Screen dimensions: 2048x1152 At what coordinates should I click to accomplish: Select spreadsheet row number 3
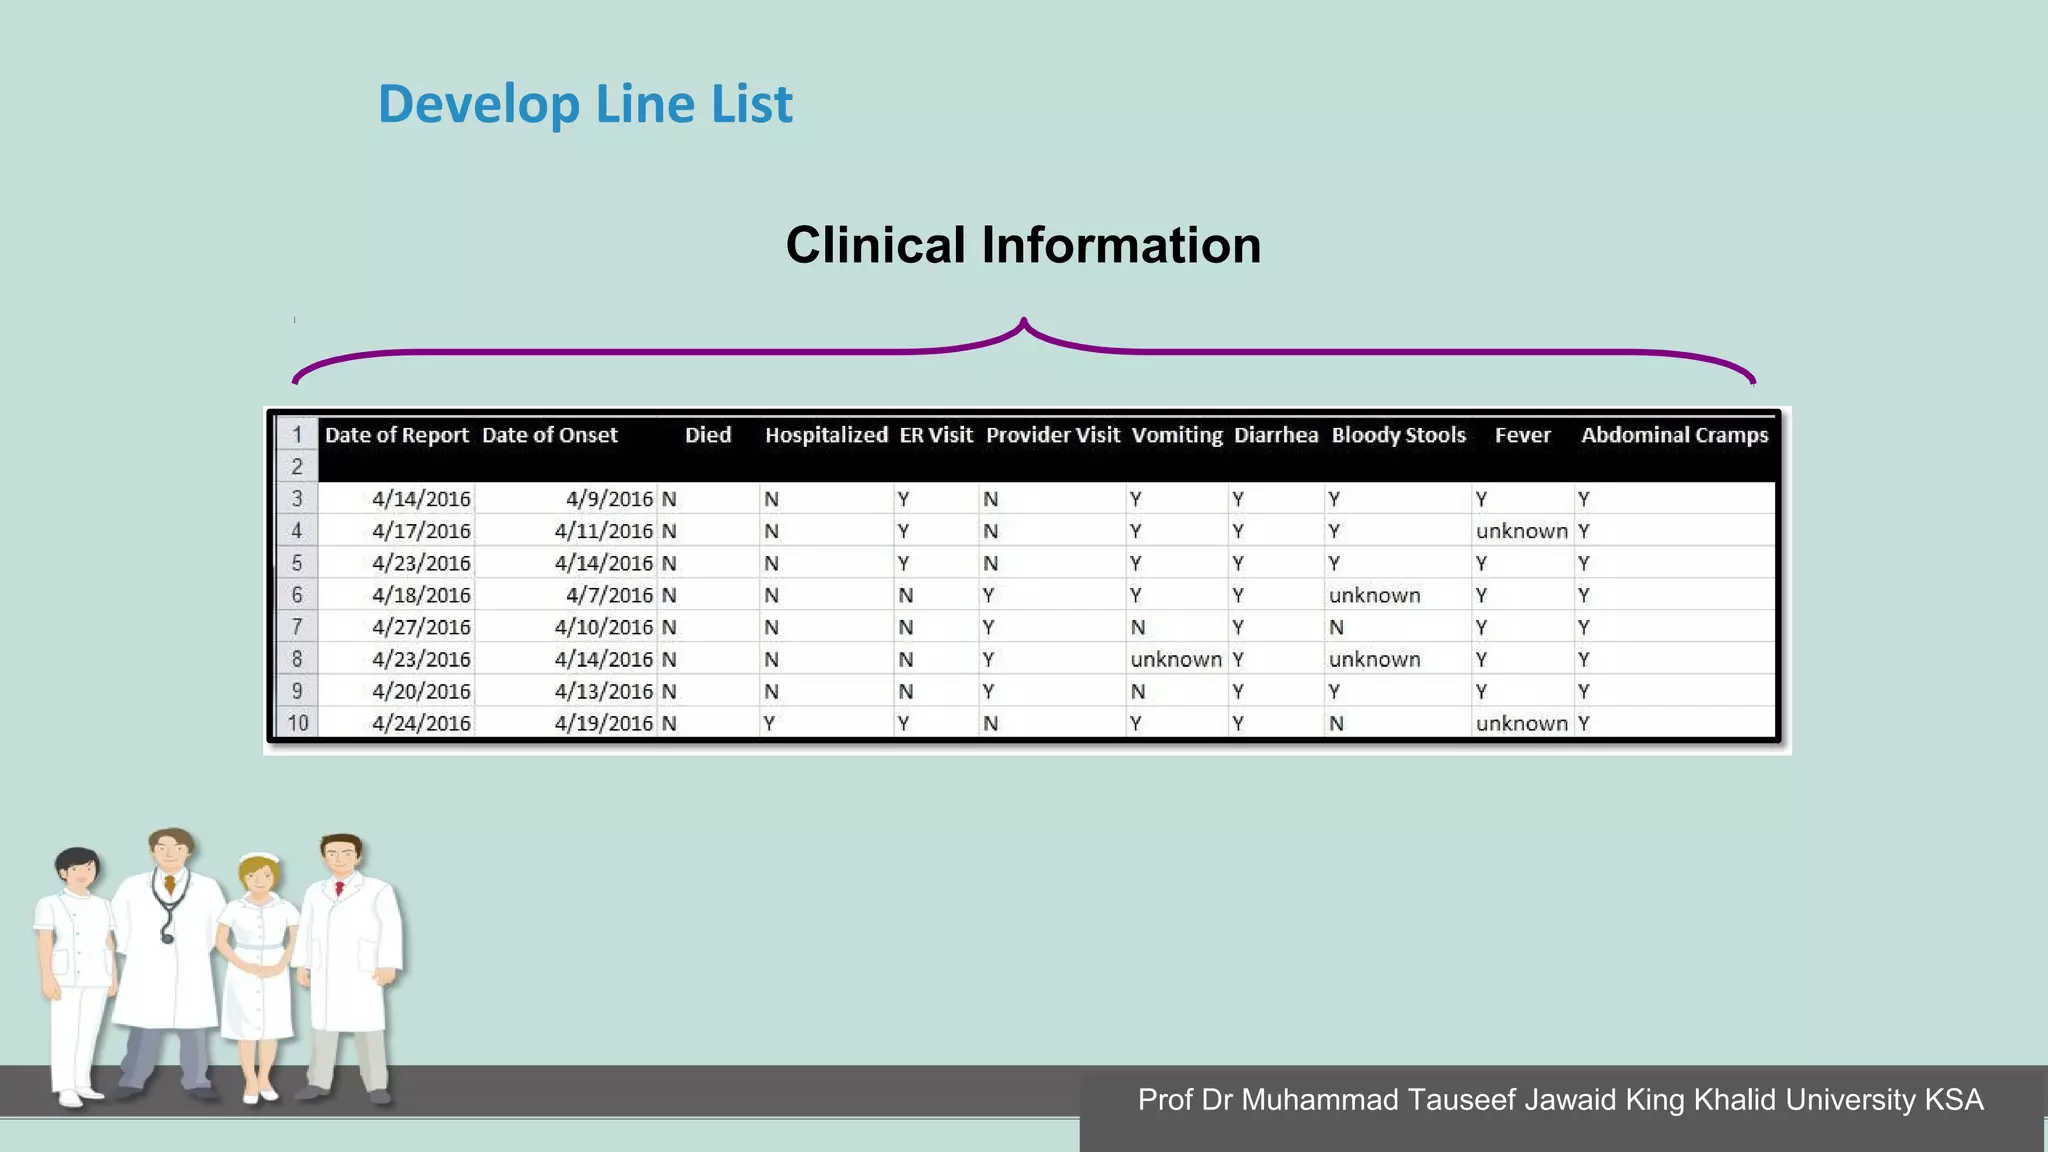pos(297,499)
